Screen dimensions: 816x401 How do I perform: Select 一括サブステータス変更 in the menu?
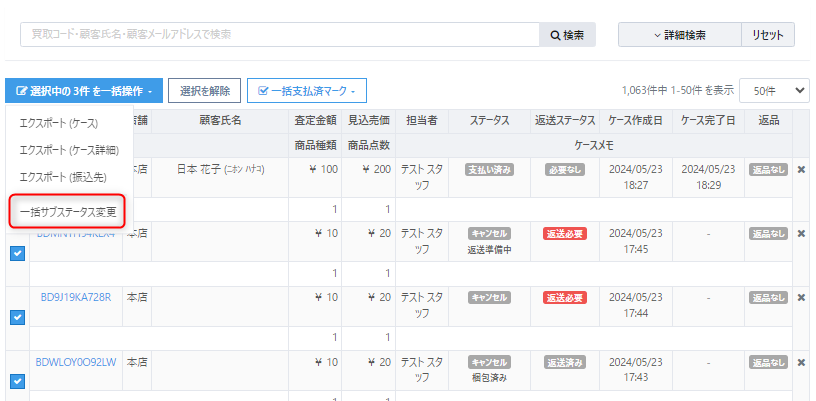pyautogui.click(x=68, y=212)
